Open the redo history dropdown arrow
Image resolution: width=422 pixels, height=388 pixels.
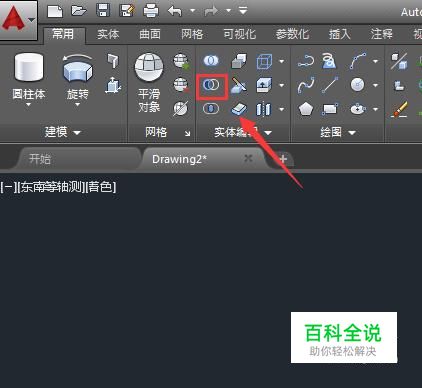pos(228,11)
